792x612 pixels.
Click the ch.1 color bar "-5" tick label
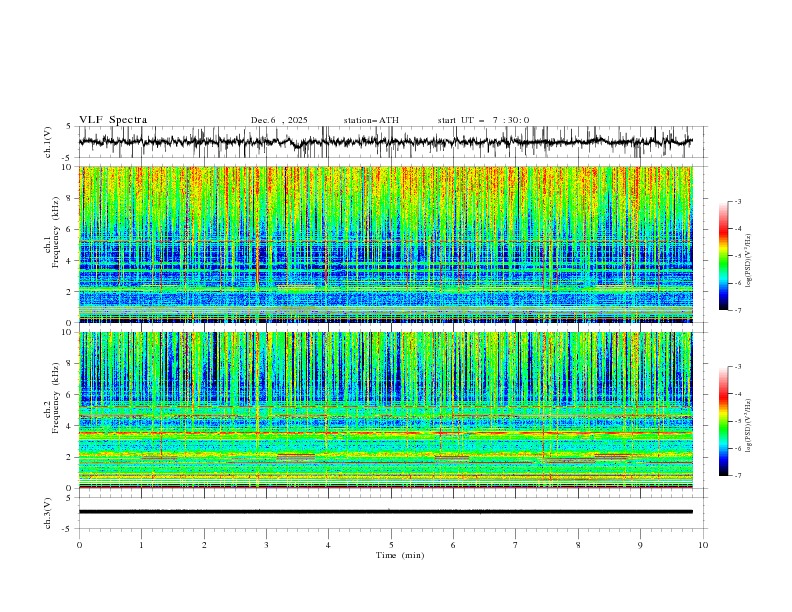737,256
